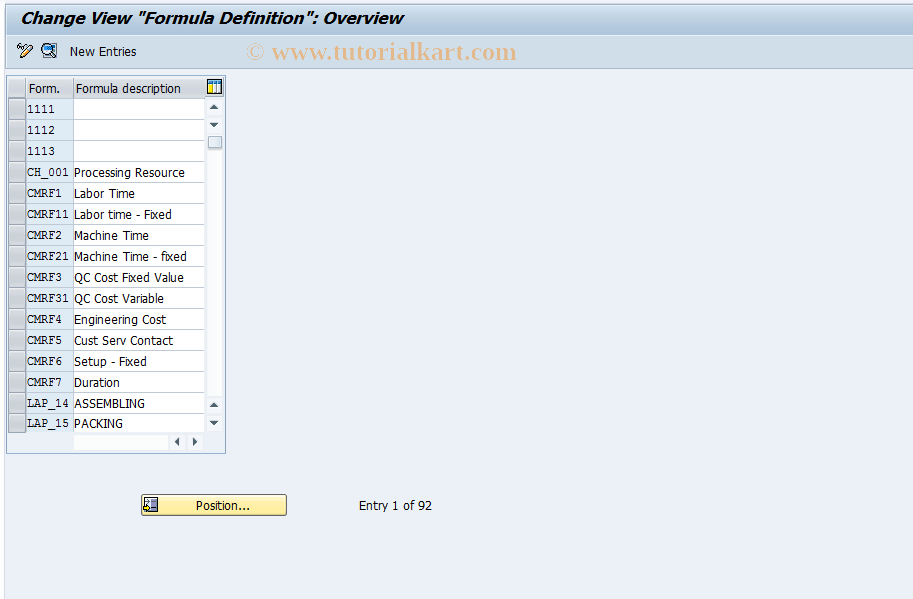Select row CMRF2 via its row selector
Screen dimensions: 913x599
pos(17,235)
